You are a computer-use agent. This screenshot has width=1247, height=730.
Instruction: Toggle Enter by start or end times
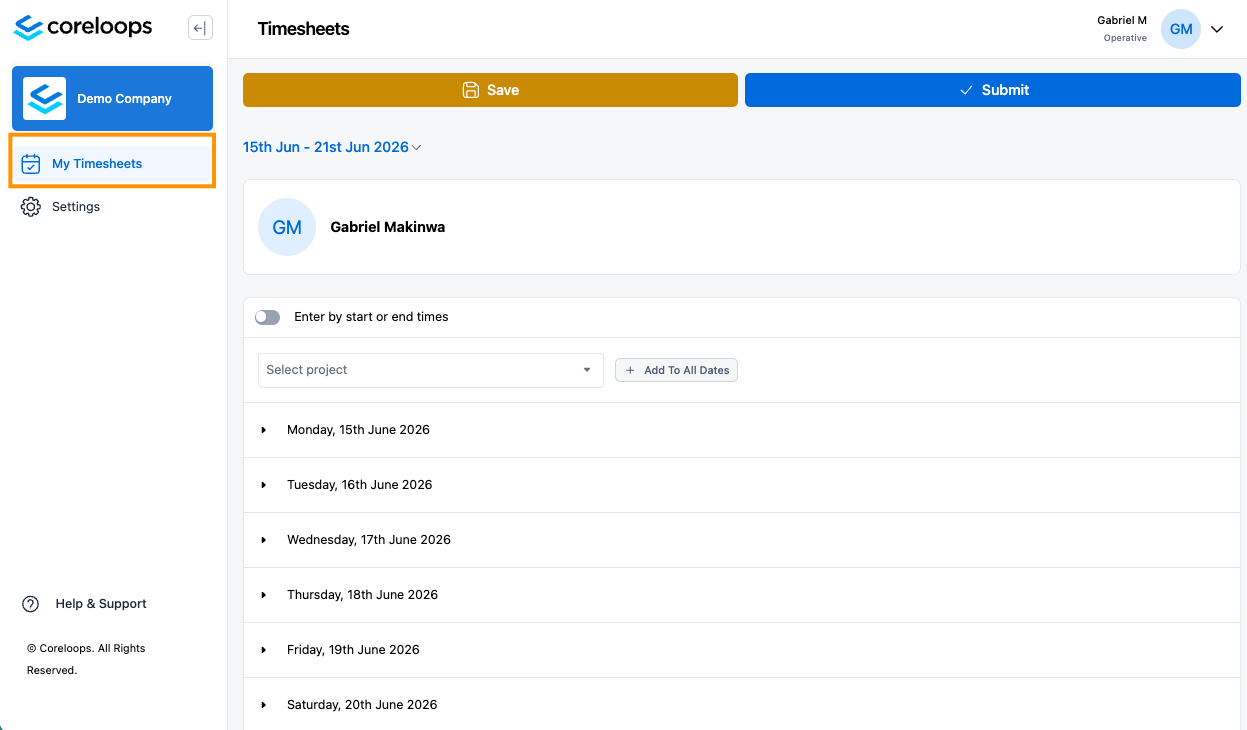click(267, 317)
